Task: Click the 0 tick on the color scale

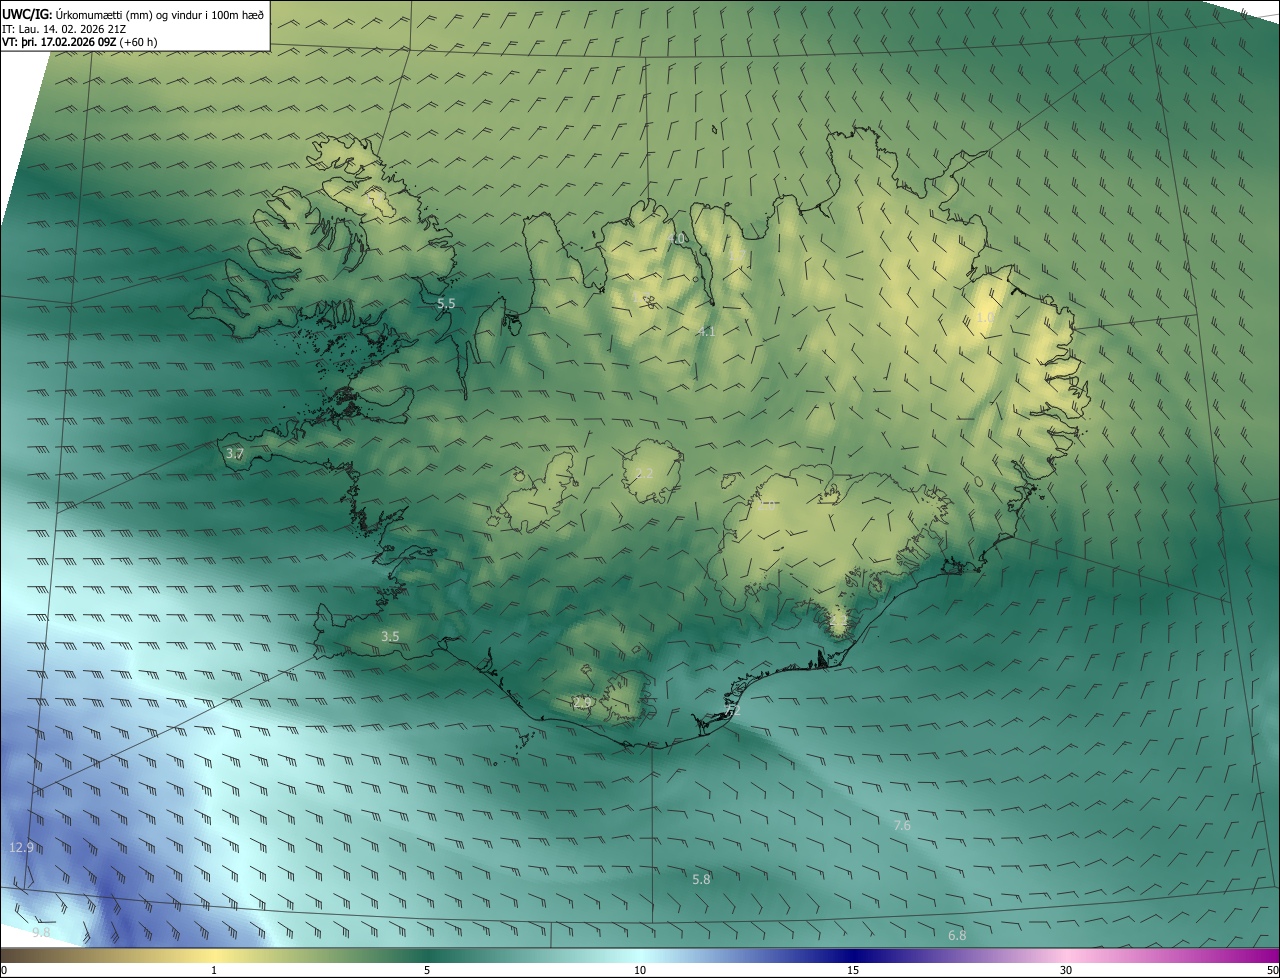Action: click(4, 971)
